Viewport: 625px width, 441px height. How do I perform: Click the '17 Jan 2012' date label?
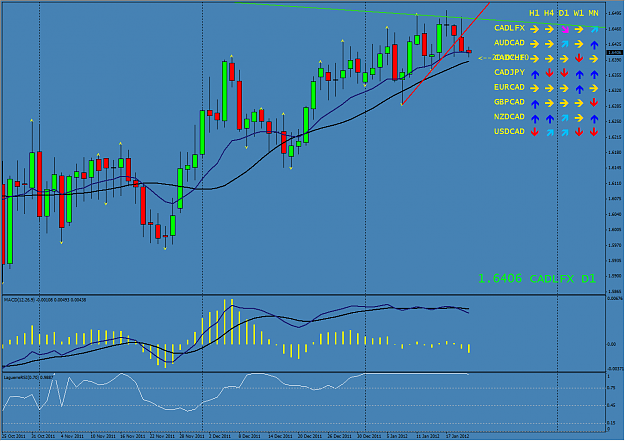point(458,436)
